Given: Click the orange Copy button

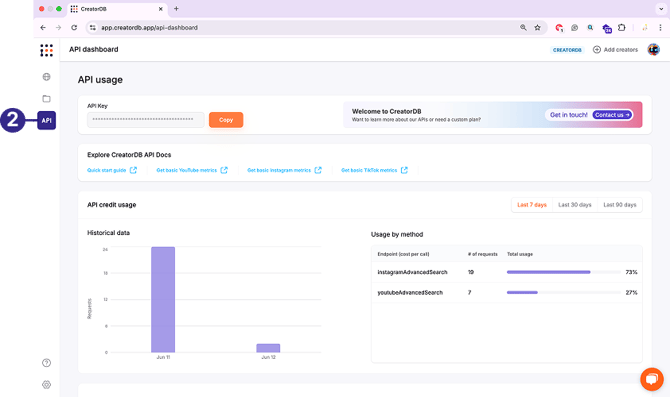Looking at the screenshot, I should pyautogui.click(x=226, y=120).
